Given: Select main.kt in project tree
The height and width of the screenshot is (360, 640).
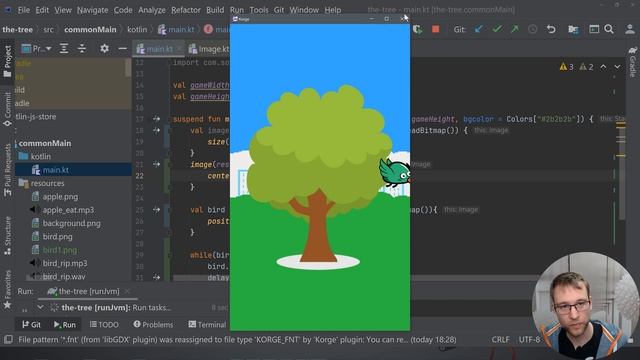Looking at the screenshot, I should [x=56, y=170].
